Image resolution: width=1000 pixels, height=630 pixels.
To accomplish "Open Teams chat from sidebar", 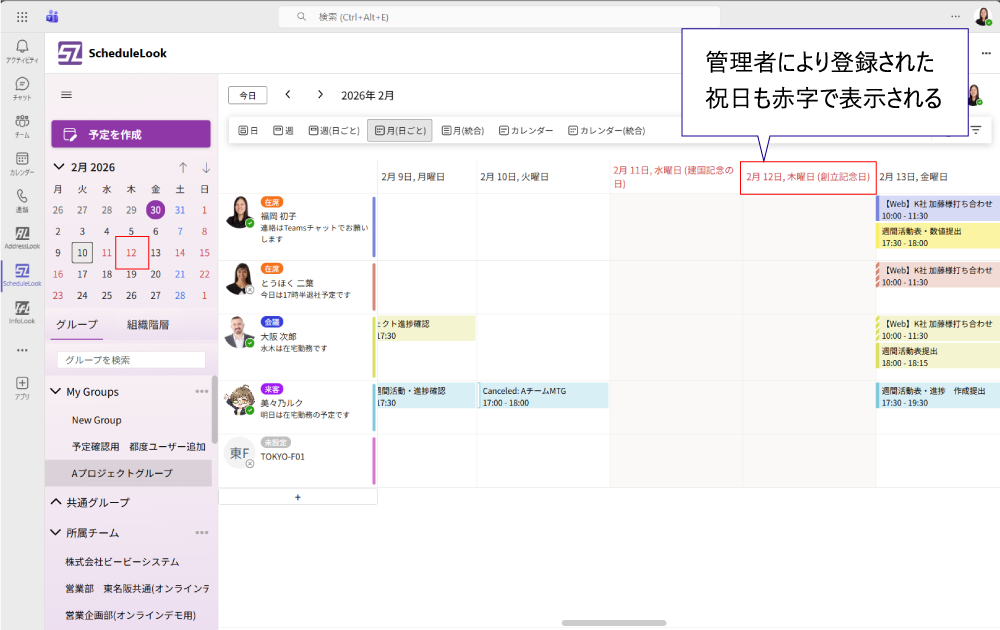I will click(22, 87).
